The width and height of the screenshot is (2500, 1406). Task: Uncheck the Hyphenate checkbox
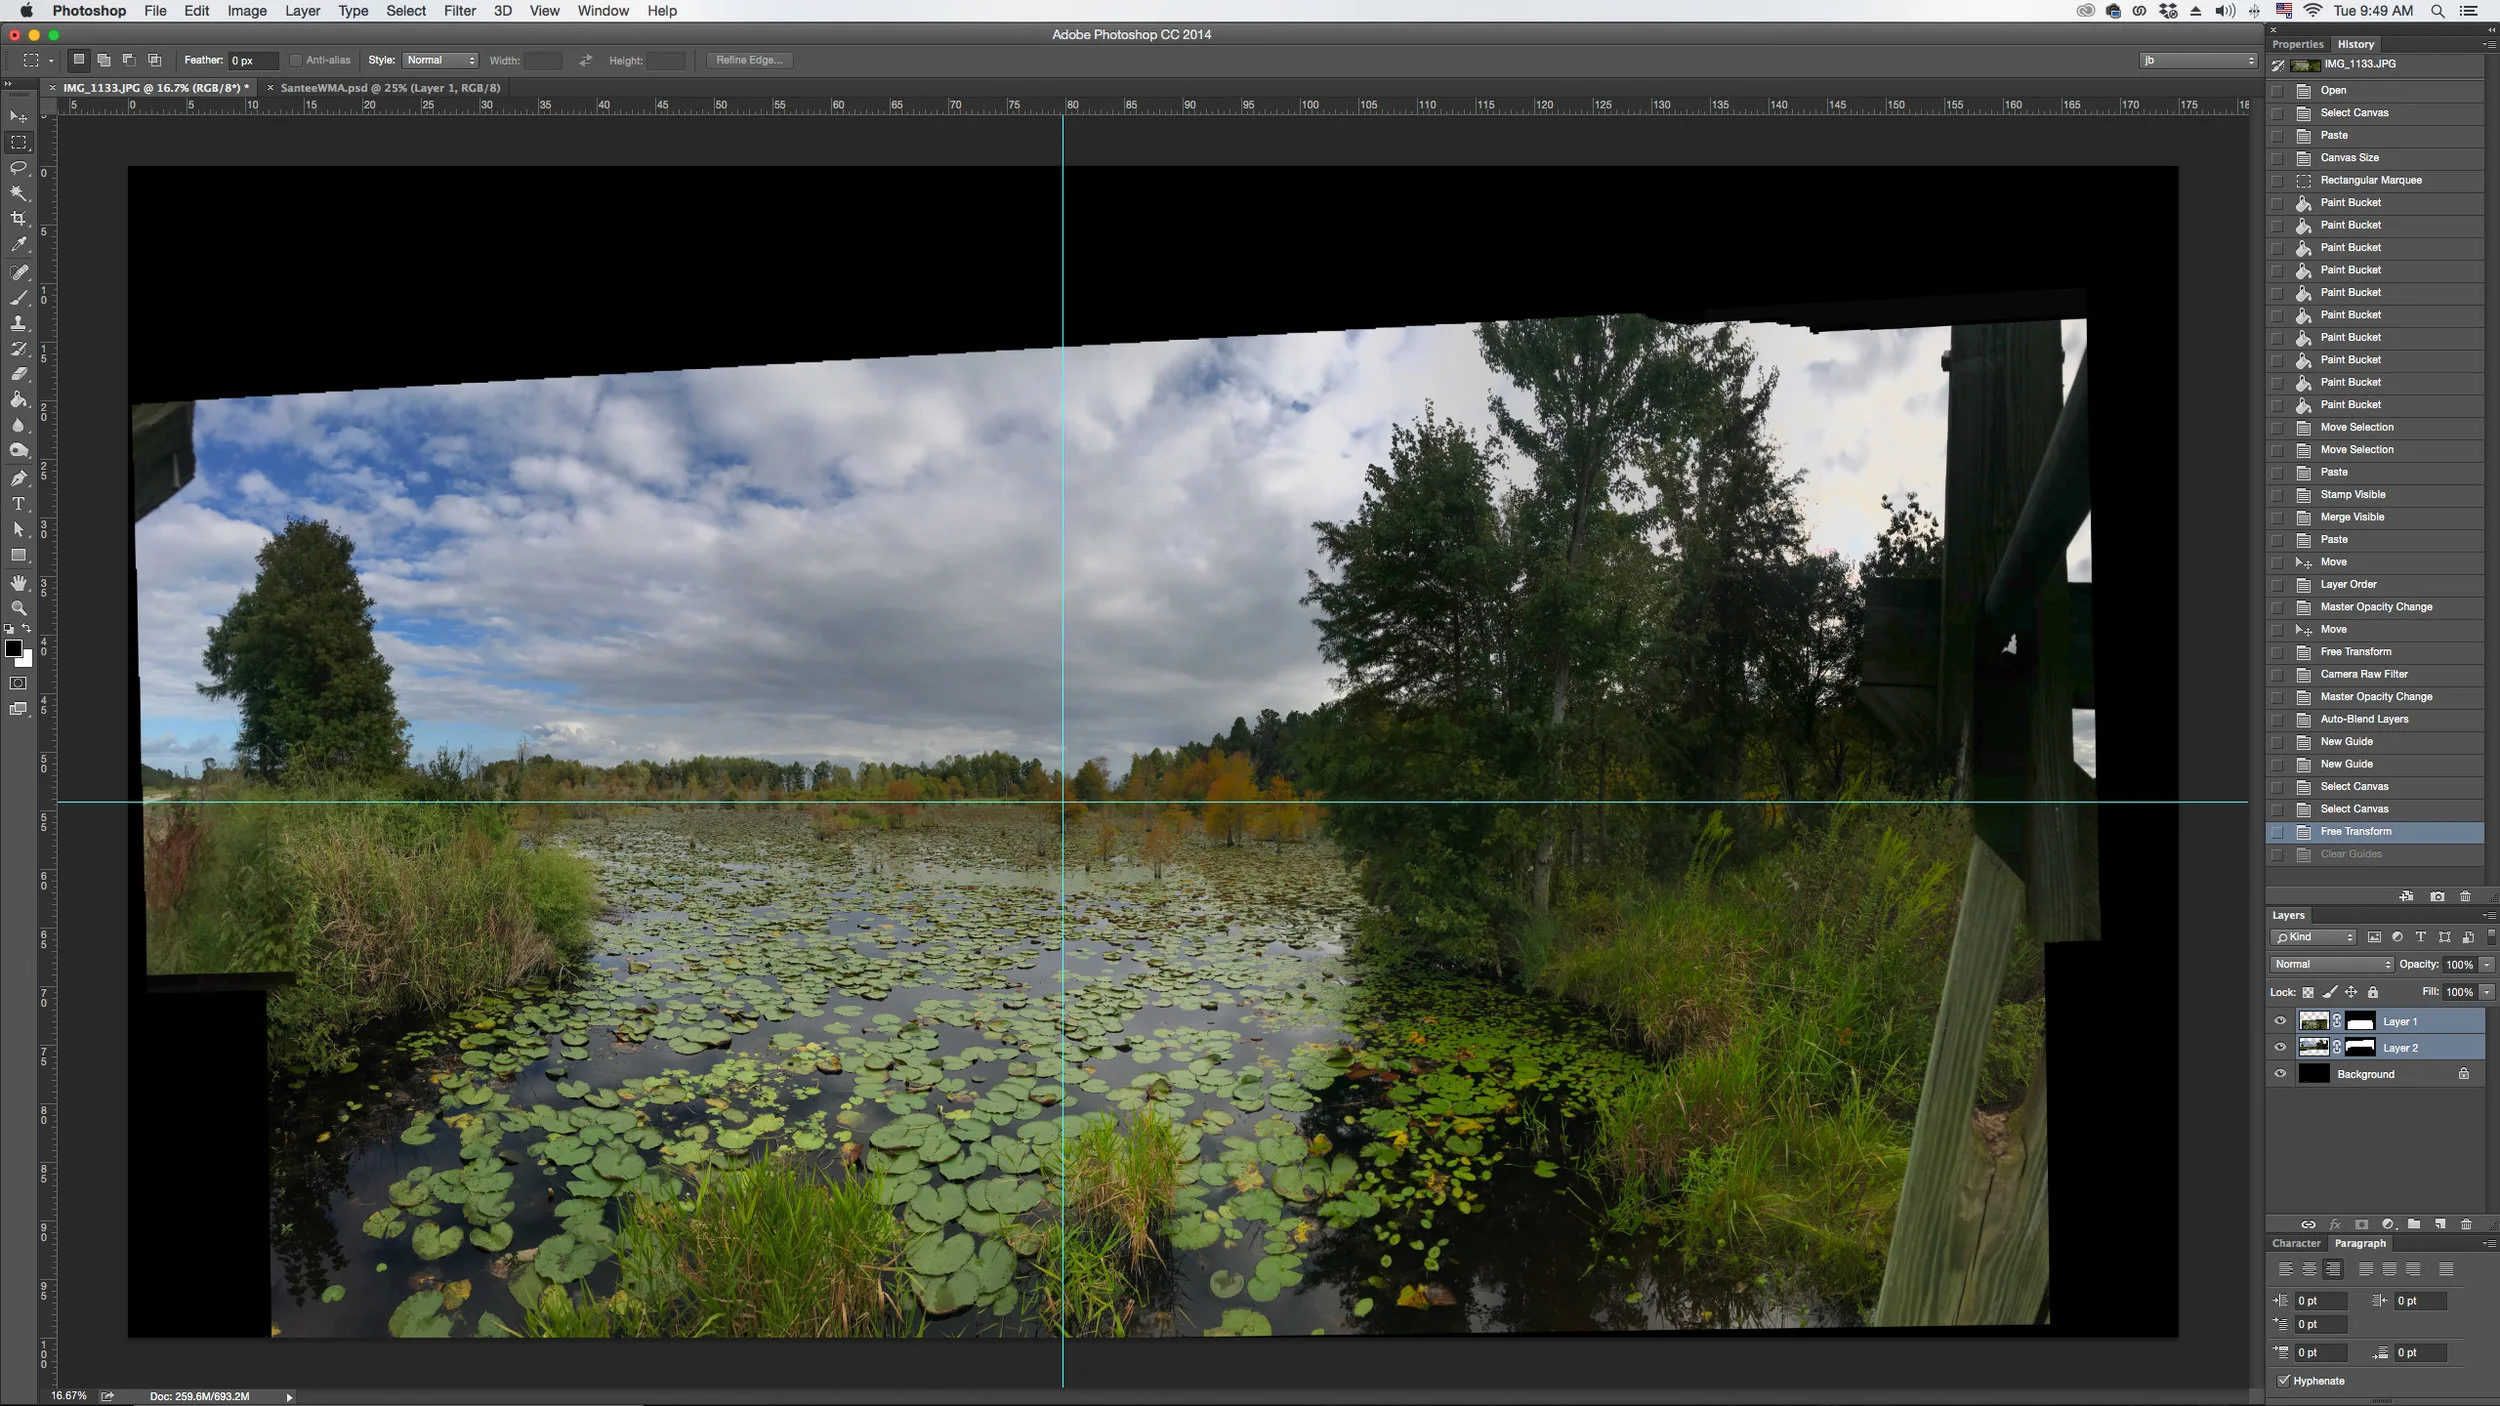2284,1381
